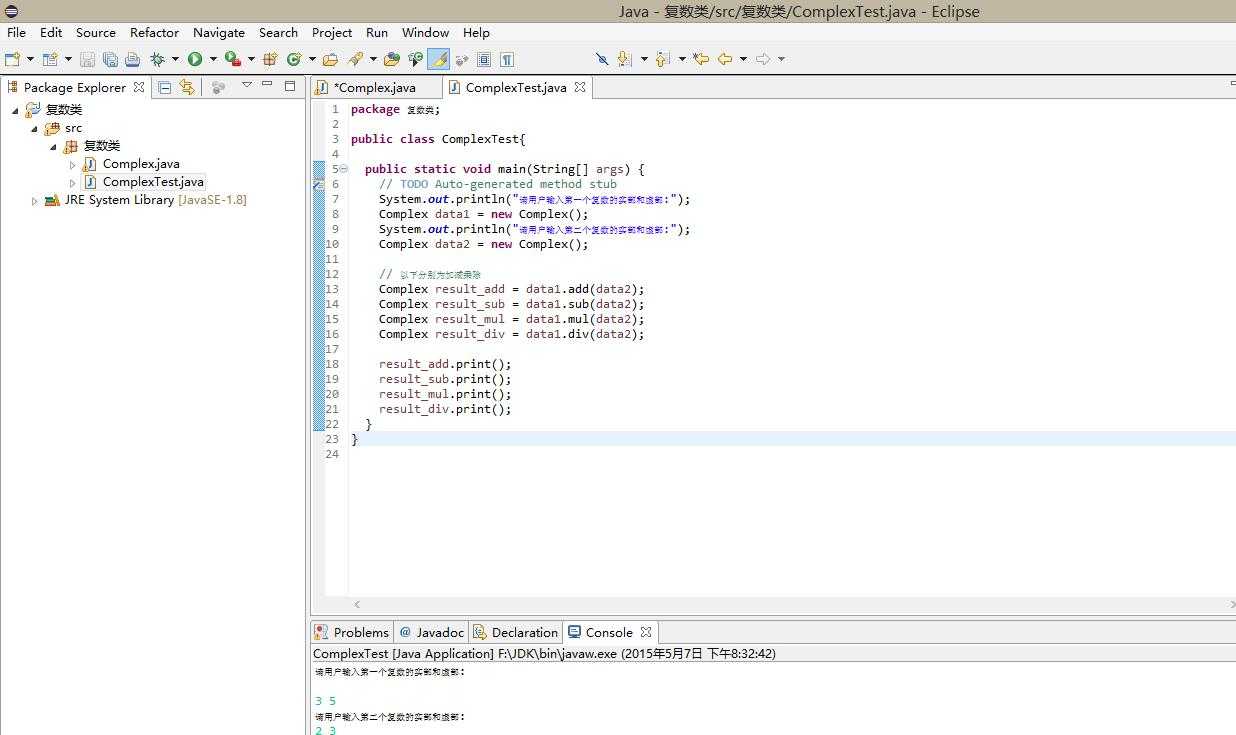Select ComplexTest.java in Package Explorer
The width and height of the screenshot is (1236, 735).
(x=153, y=182)
